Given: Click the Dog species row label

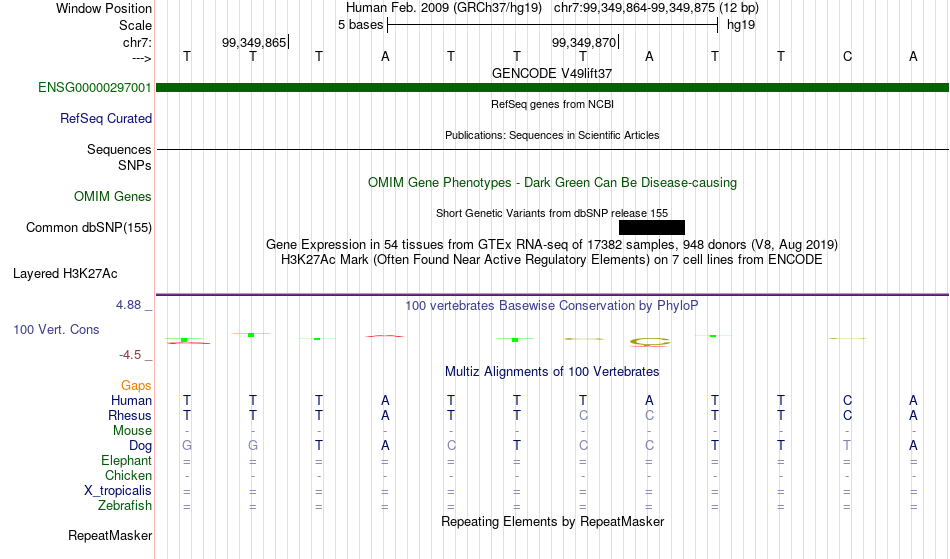Looking at the screenshot, I should 140,446.
